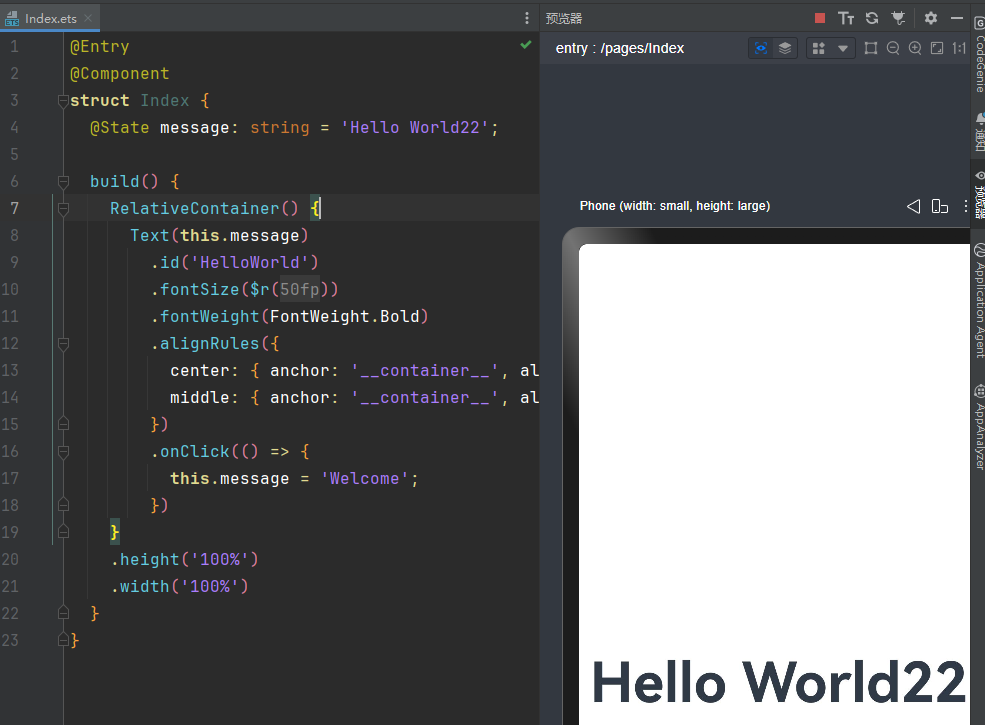
Task: Zoom out the preview
Action: click(893, 48)
